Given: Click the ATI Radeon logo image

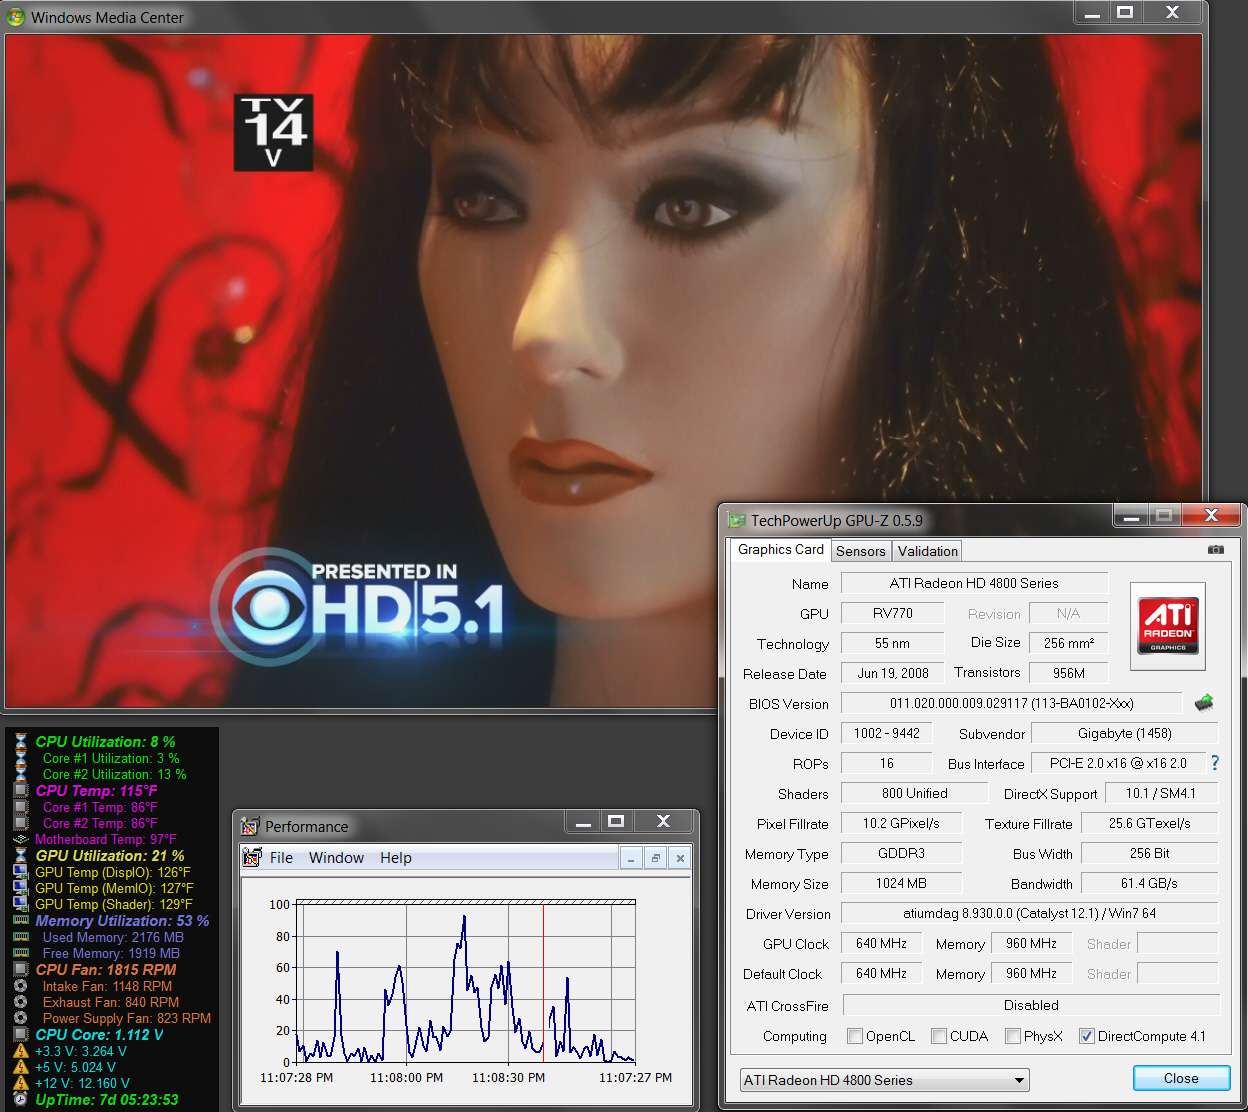Looking at the screenshot, I should click(x=1168, y=625).
